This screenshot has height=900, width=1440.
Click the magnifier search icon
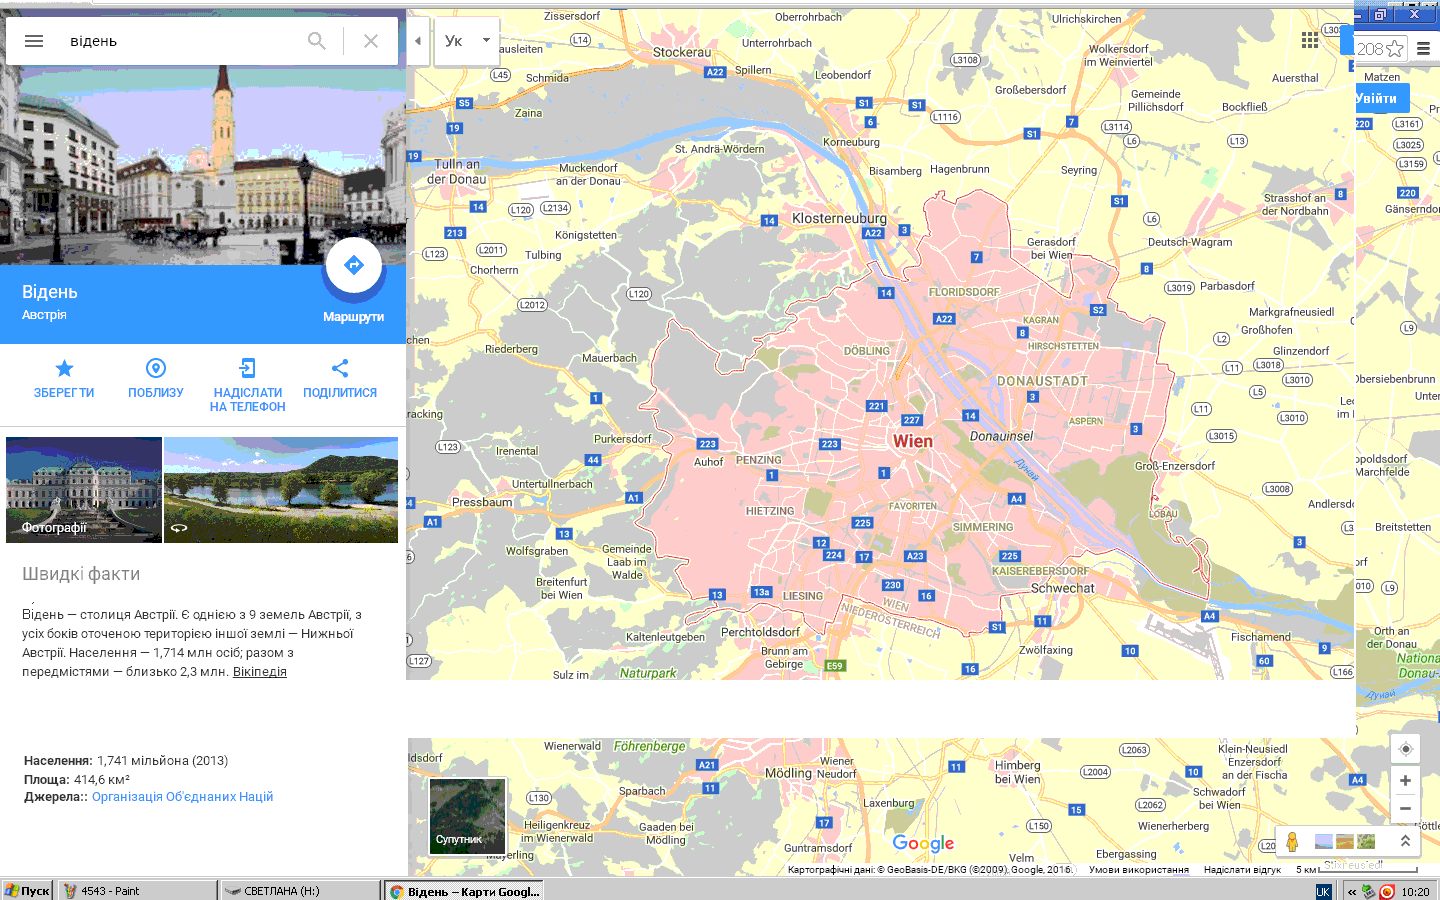(317, 41)
